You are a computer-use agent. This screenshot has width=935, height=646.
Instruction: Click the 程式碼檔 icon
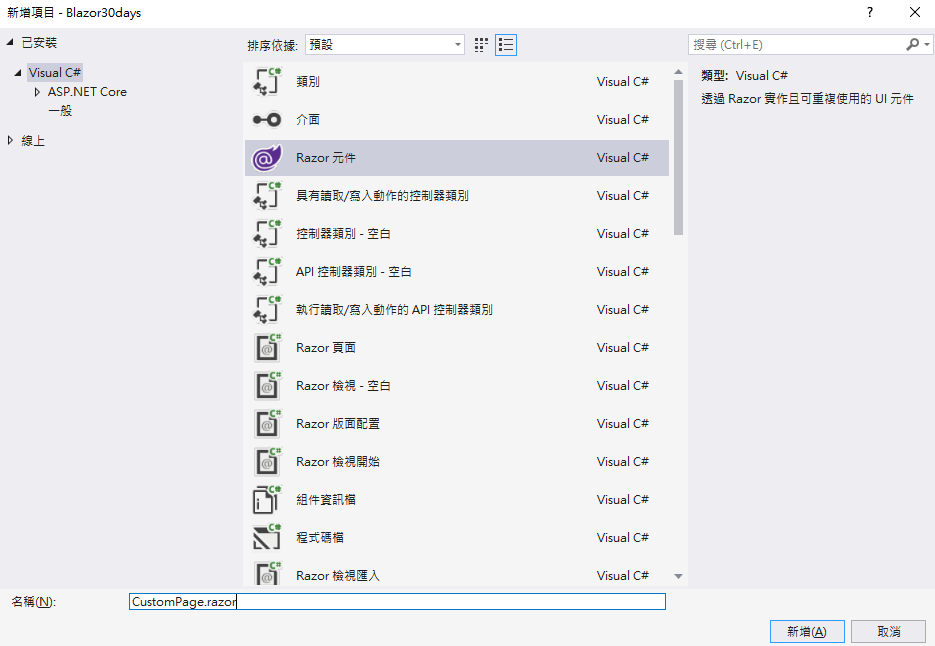[x=267, y=538]
